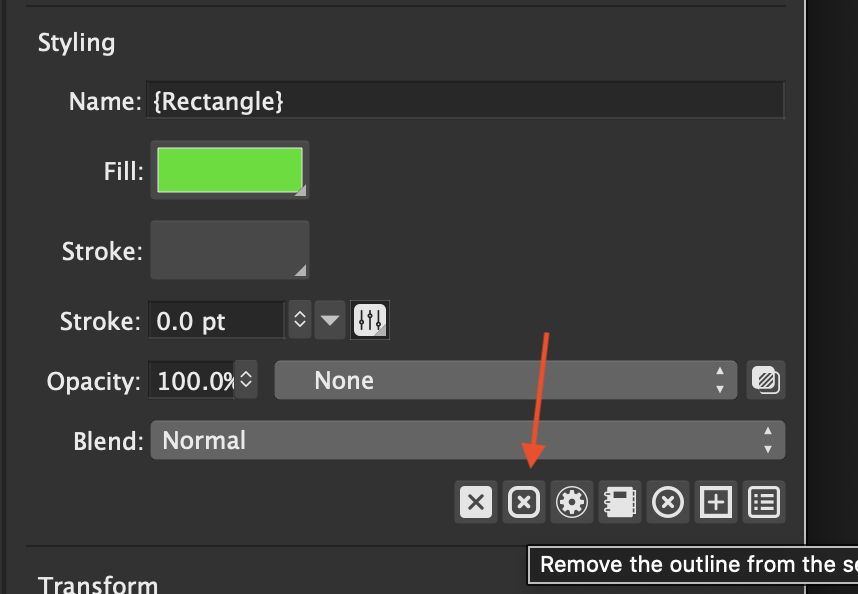
Task: Open style options with the gear icon
Action: (571, 502)
